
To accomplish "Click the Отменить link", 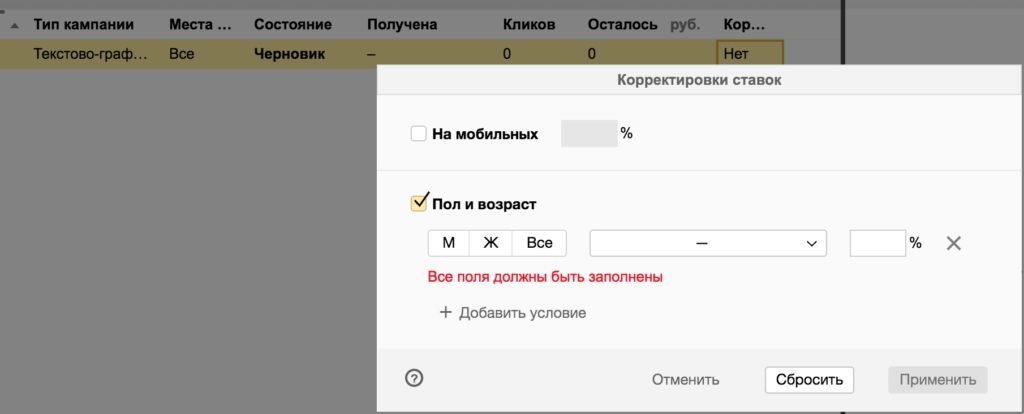I will point(685,379).
